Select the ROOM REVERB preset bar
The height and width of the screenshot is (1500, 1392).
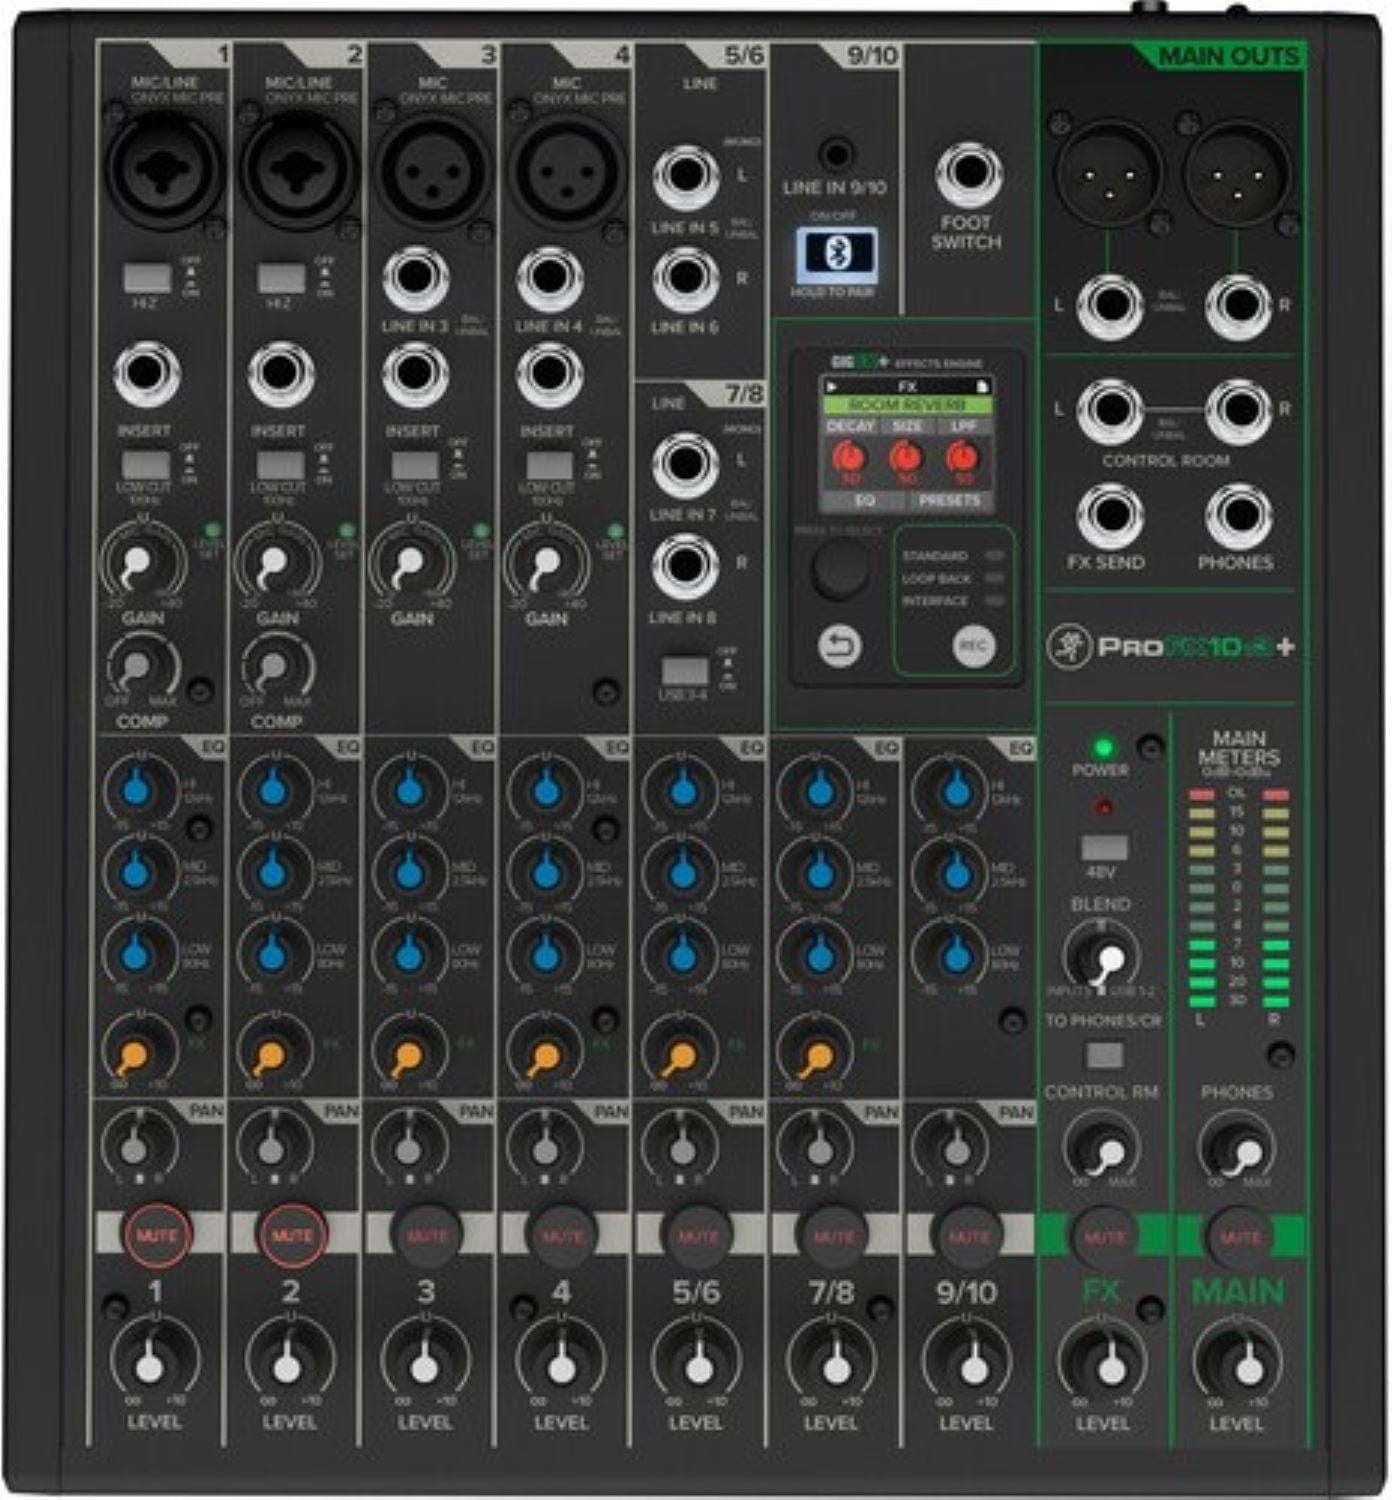coord(907,405)
